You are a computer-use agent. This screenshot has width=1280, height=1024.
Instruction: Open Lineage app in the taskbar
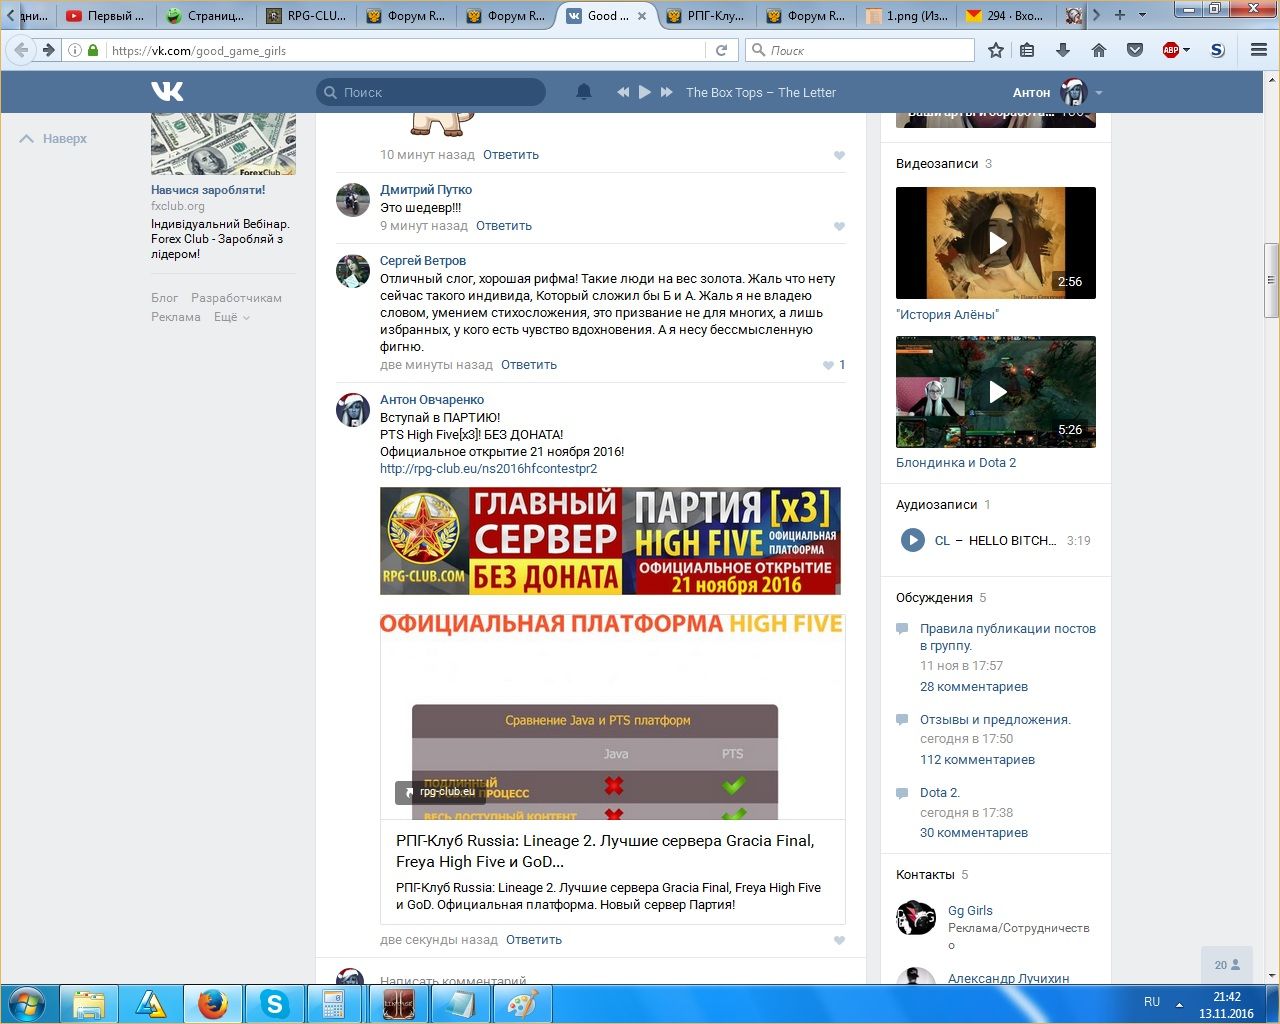click(398, 1004)
